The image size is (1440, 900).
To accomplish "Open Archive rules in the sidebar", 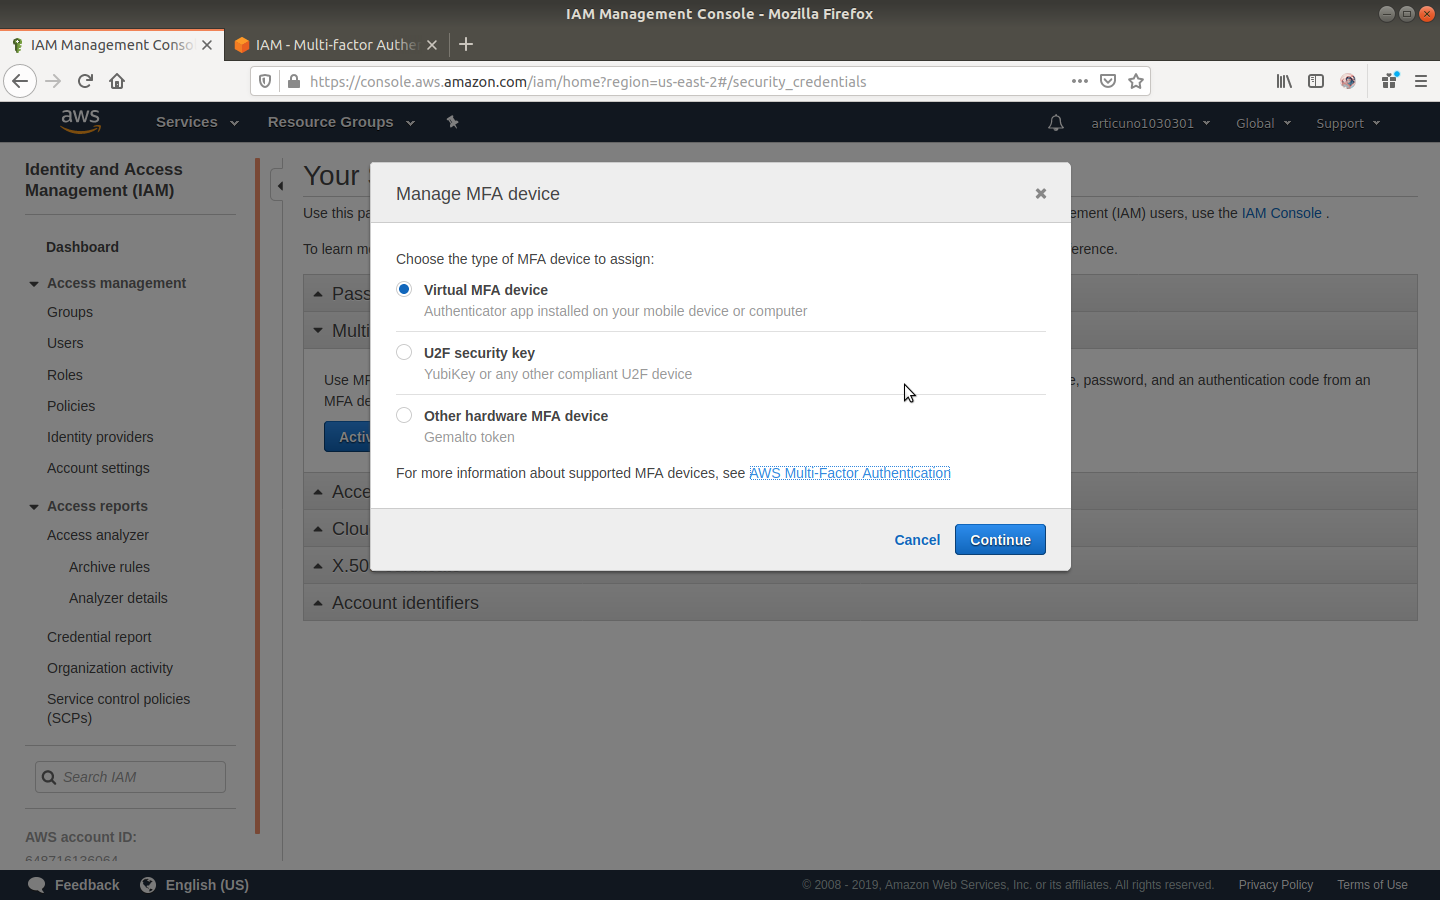I will coord(109,567).
